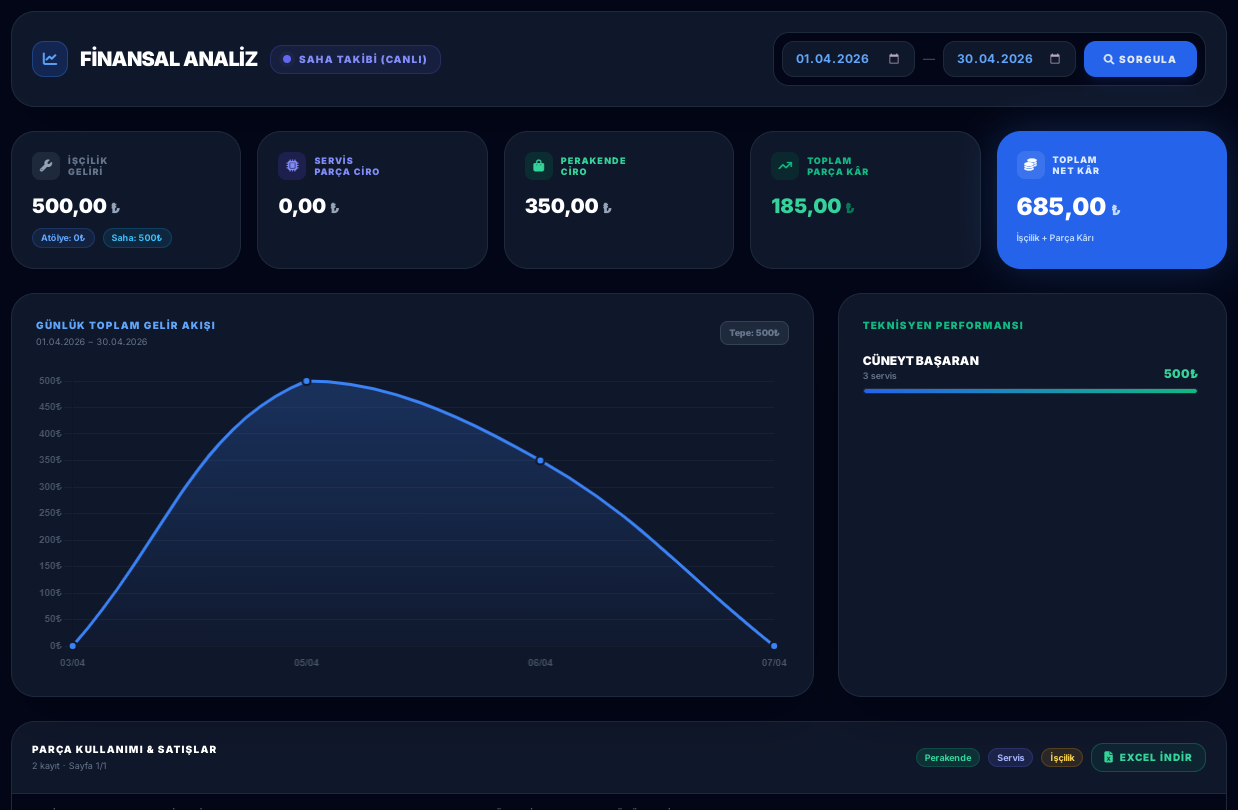The image size is (1238, 810).
Task: Switch to the Perakende filter tab
Action: click(947, 757)
